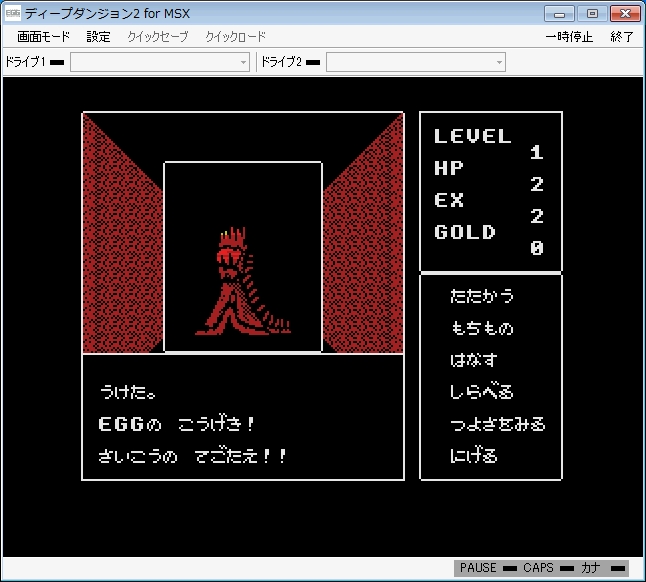Click the EGG application icon in title bar
Screen dimensions: 646x582
point(13,13)
